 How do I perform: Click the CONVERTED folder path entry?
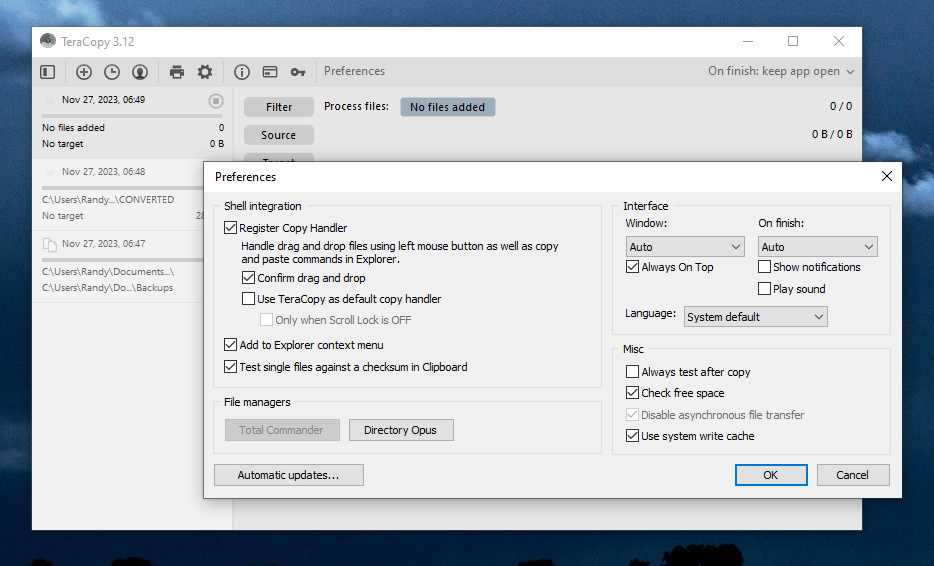coord(108,200)
